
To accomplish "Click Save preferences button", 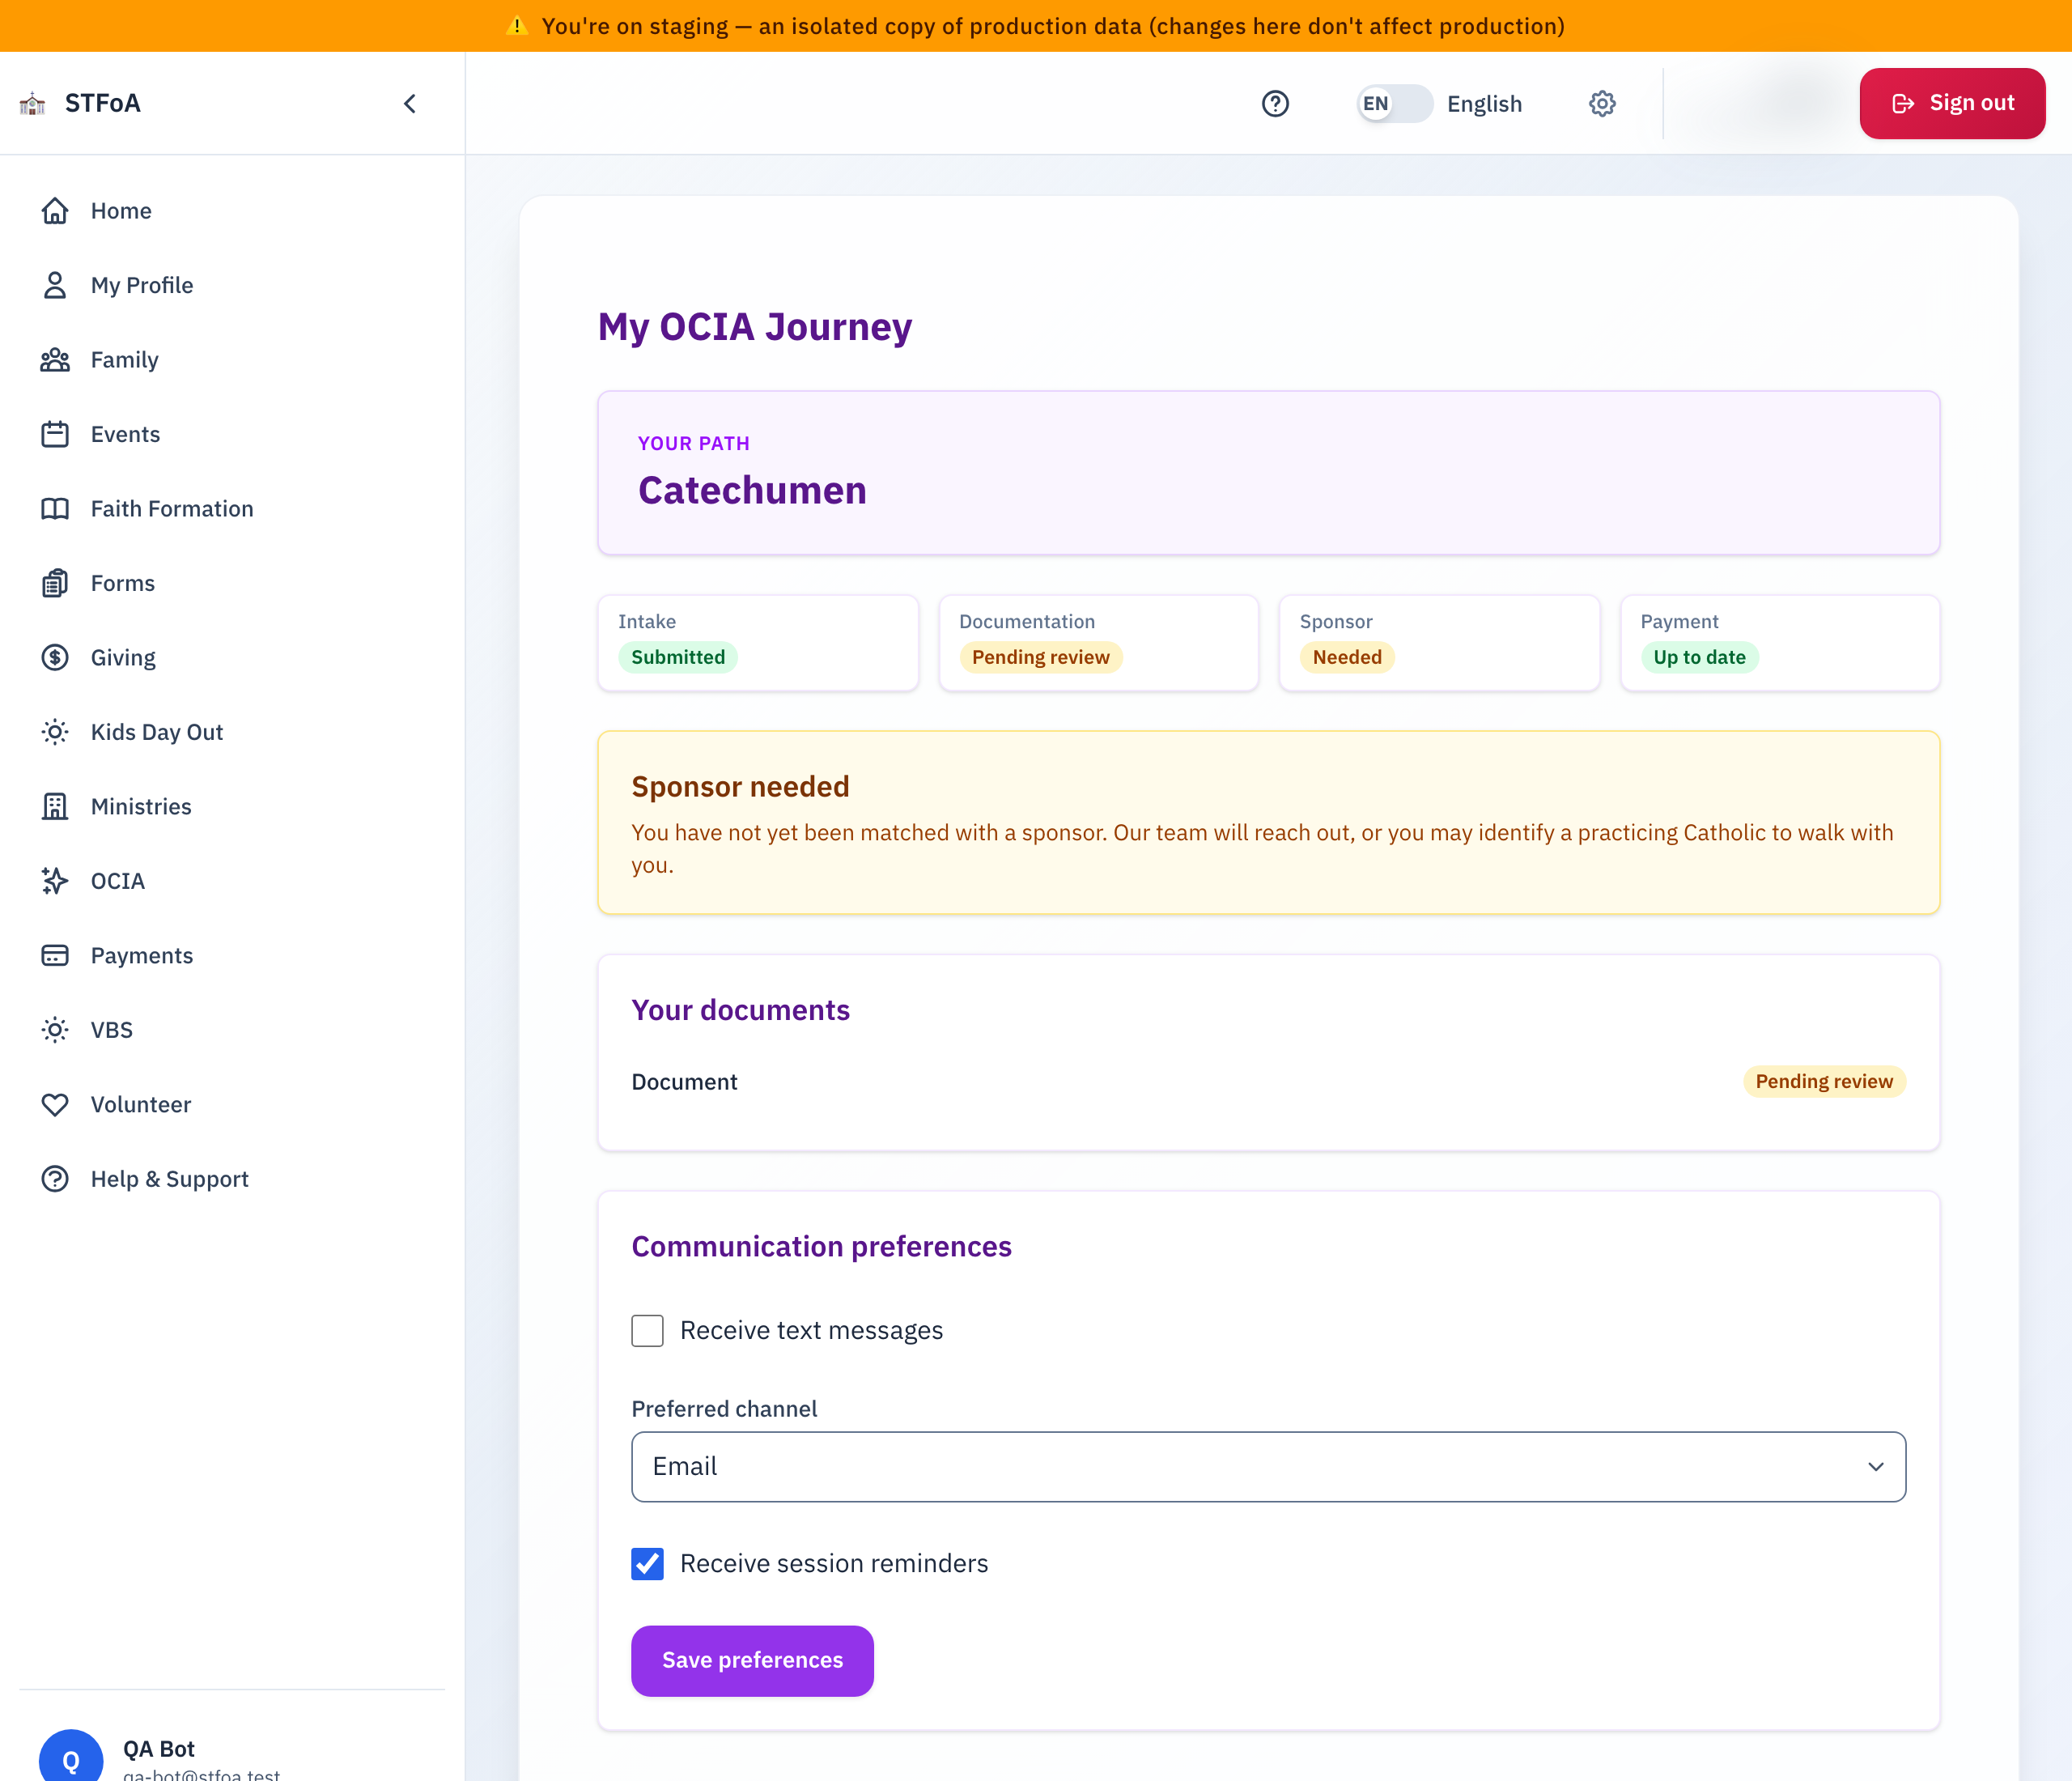I will [752, 1661].
